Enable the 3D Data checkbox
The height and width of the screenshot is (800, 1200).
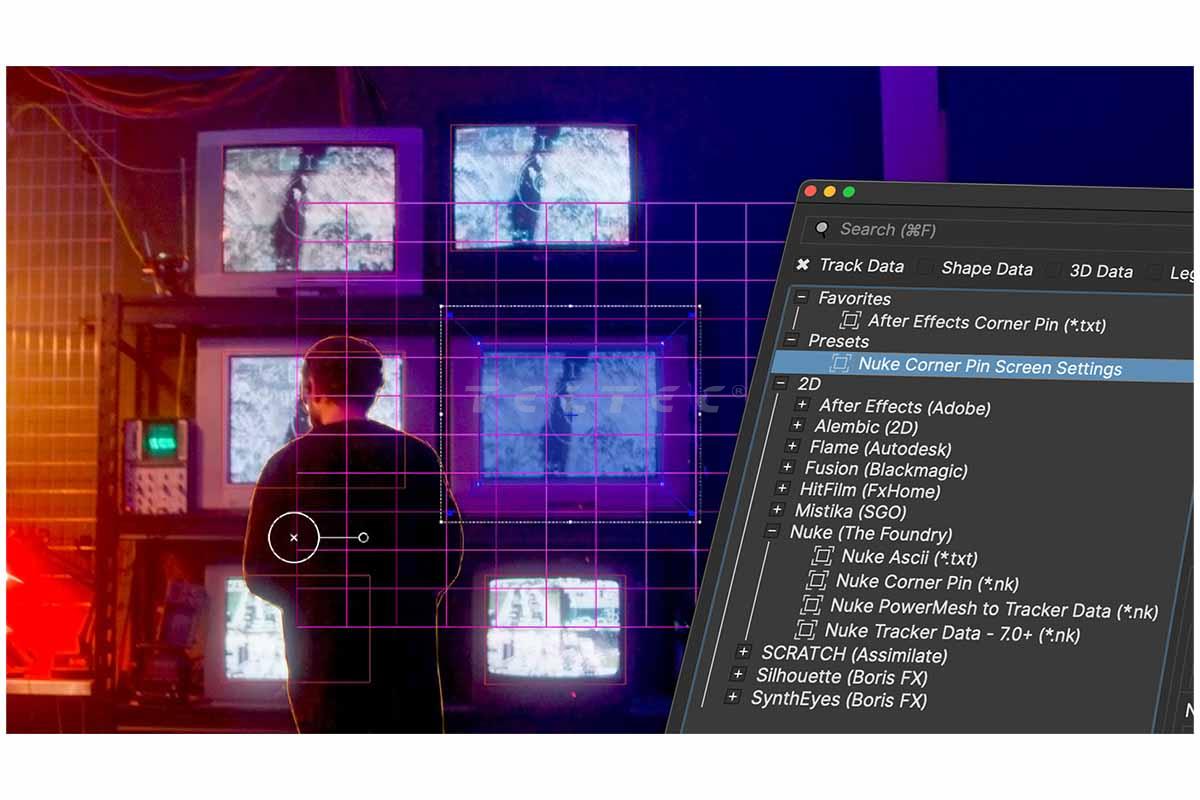[1053, 270]
